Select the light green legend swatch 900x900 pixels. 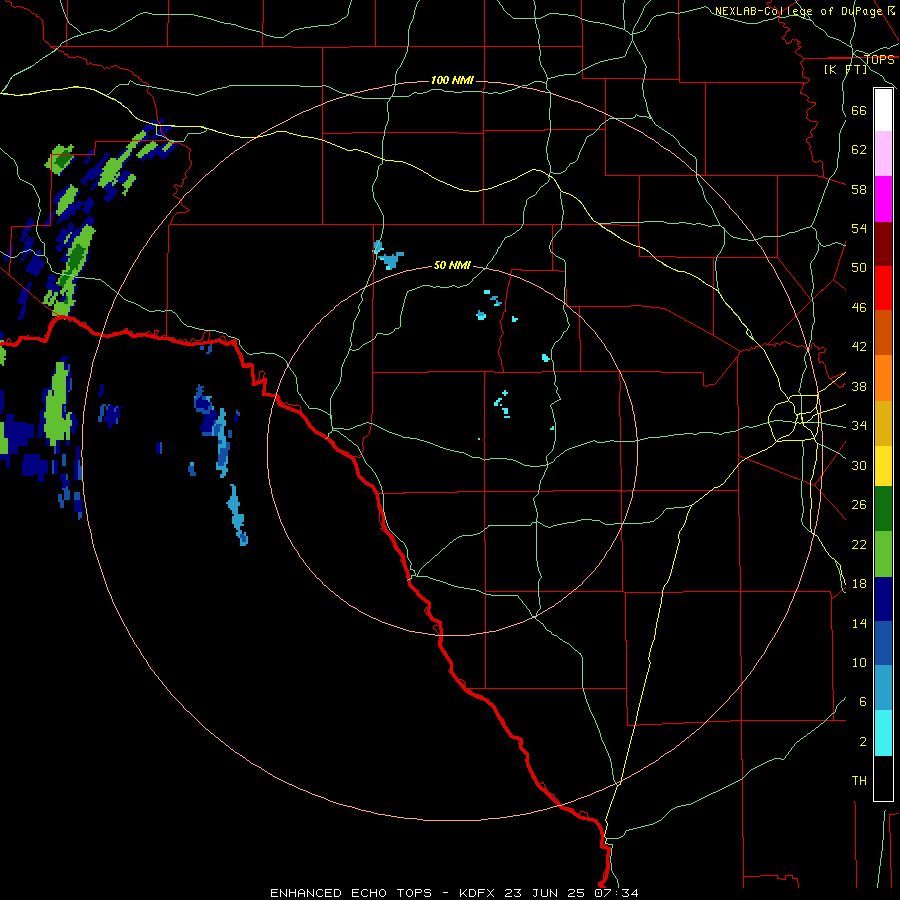point(883,554)
